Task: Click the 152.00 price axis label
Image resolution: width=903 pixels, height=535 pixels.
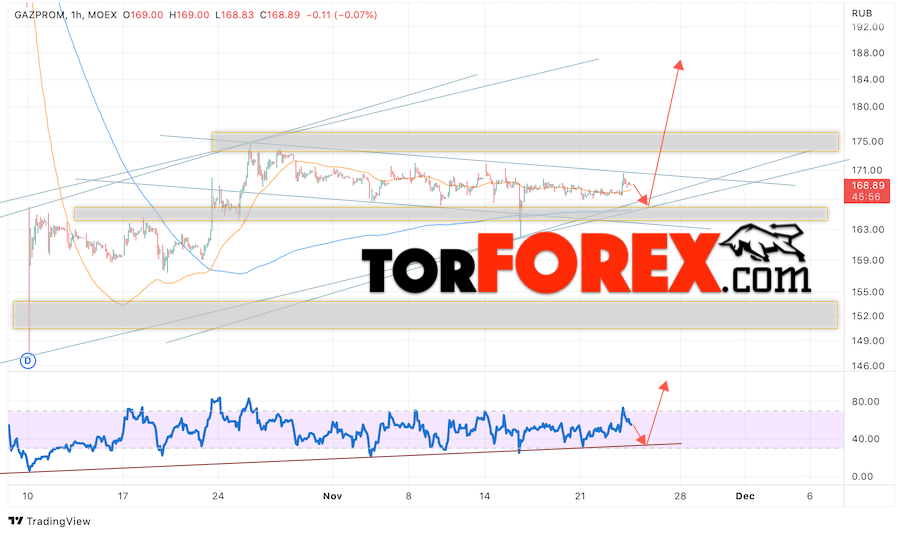Action: pyautogui.click(x=868, y=316)
